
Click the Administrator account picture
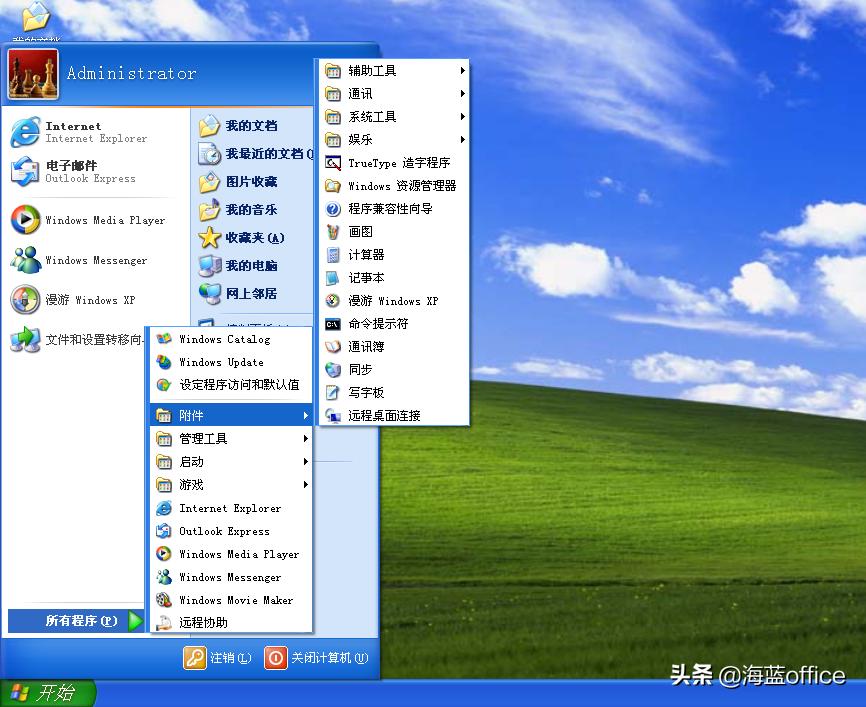click(31, 73)
